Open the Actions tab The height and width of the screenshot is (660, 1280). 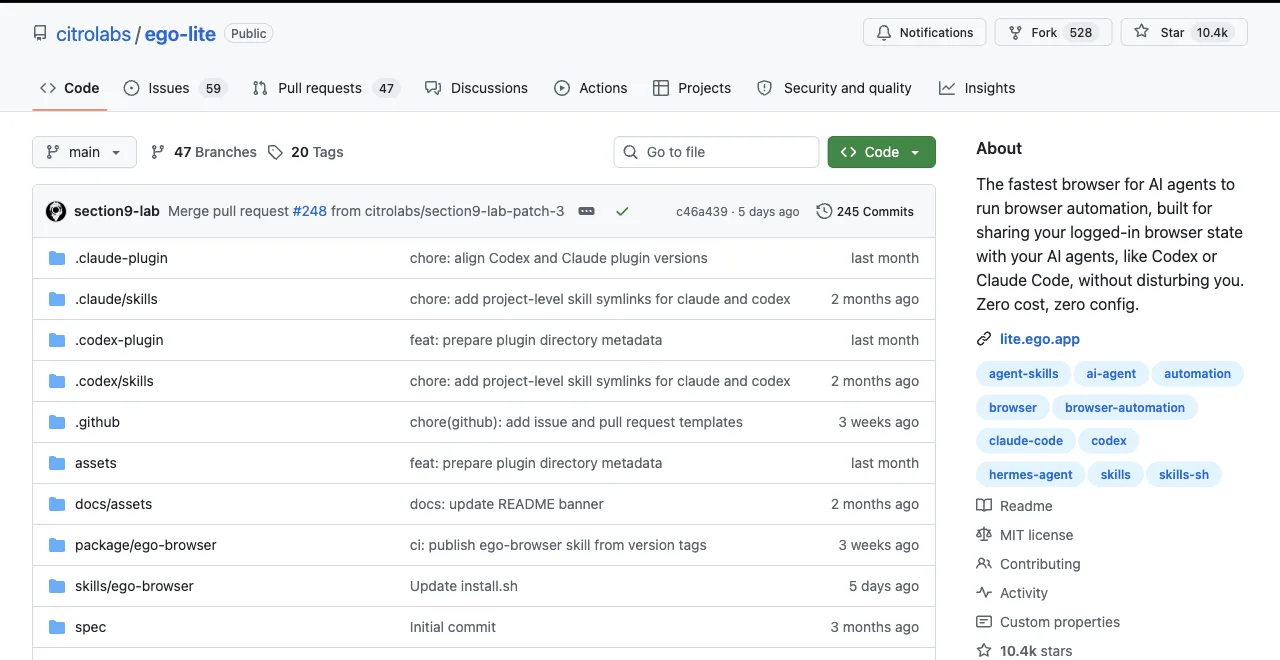(591, 88)
